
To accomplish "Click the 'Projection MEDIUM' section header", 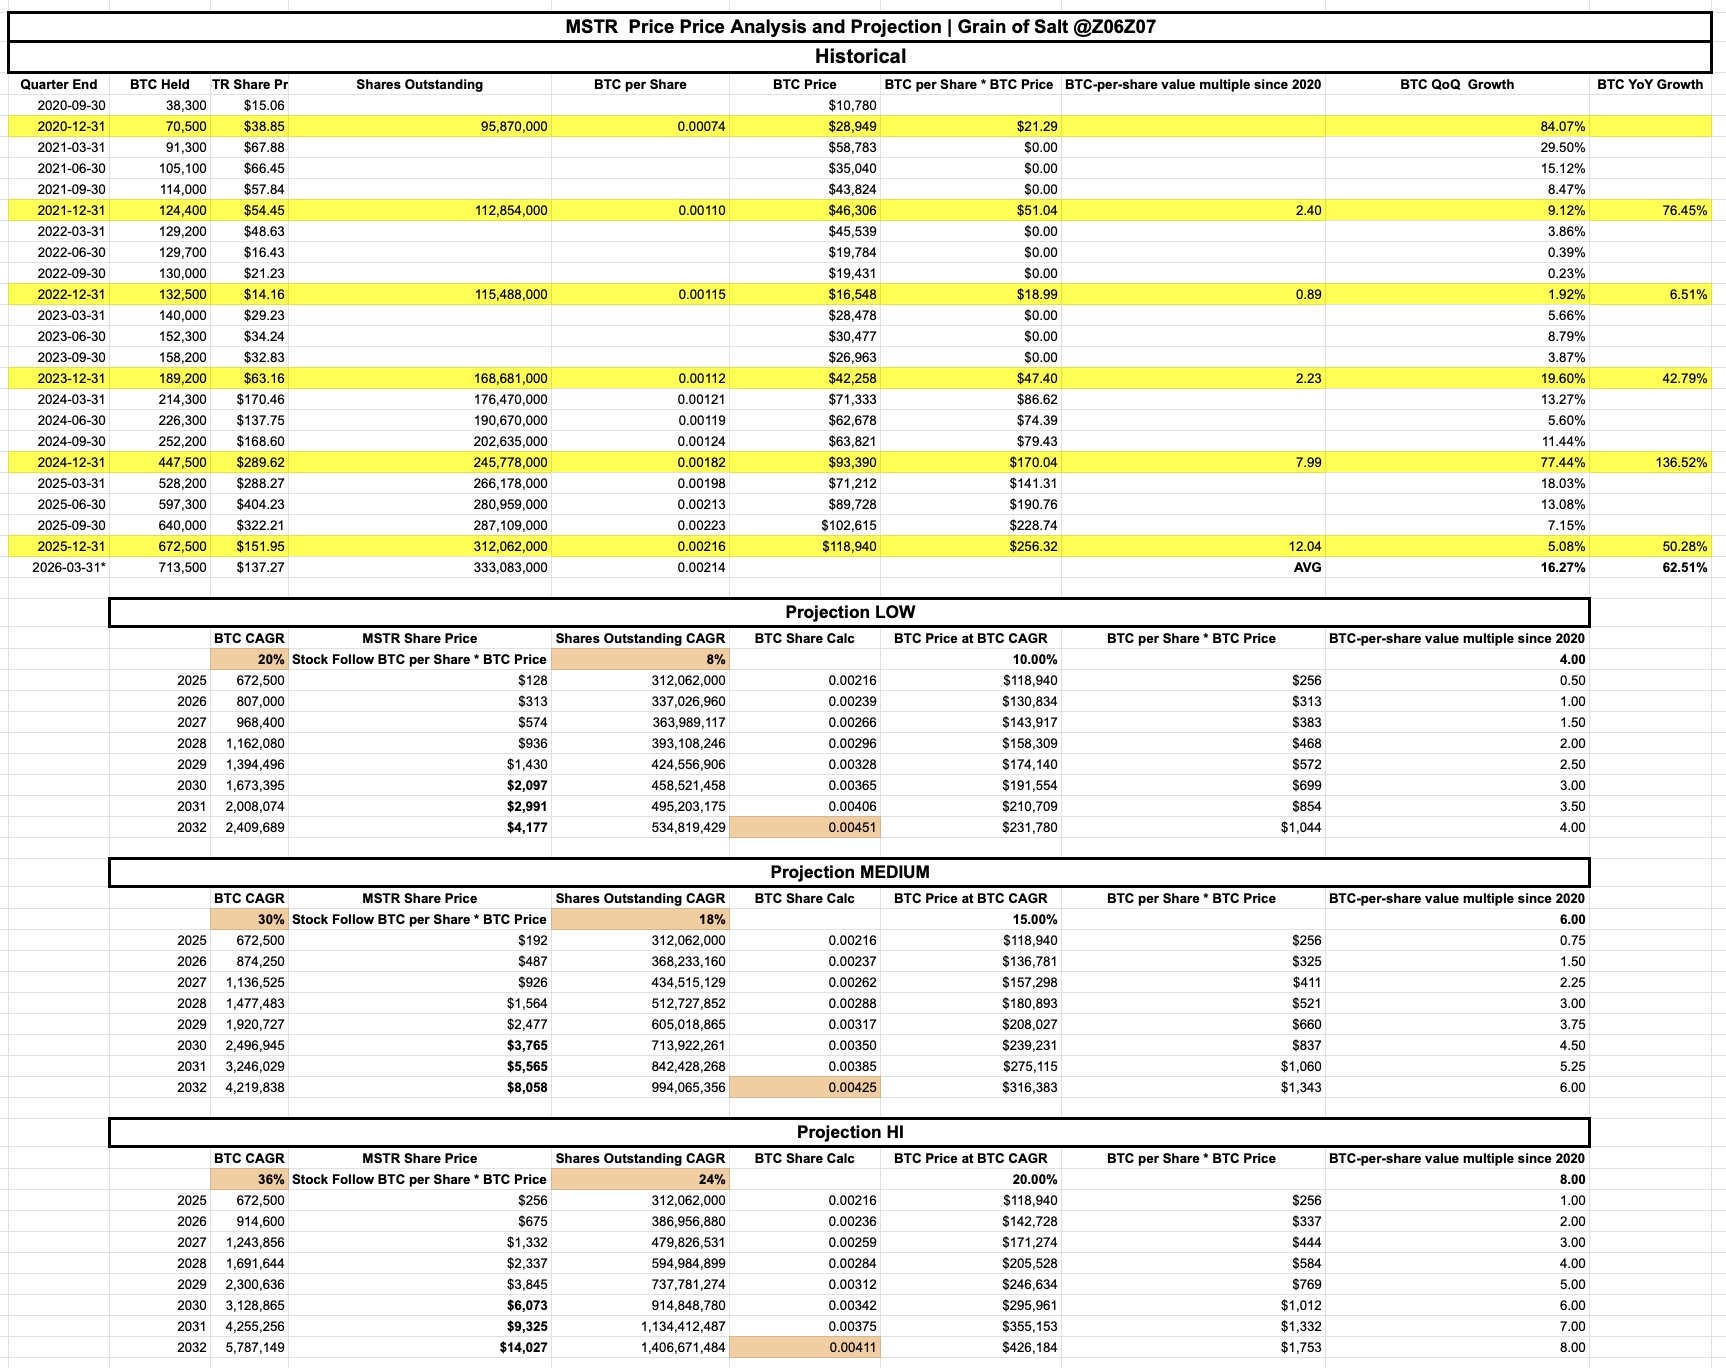I will pyautogui.click(x=849, y=872).
